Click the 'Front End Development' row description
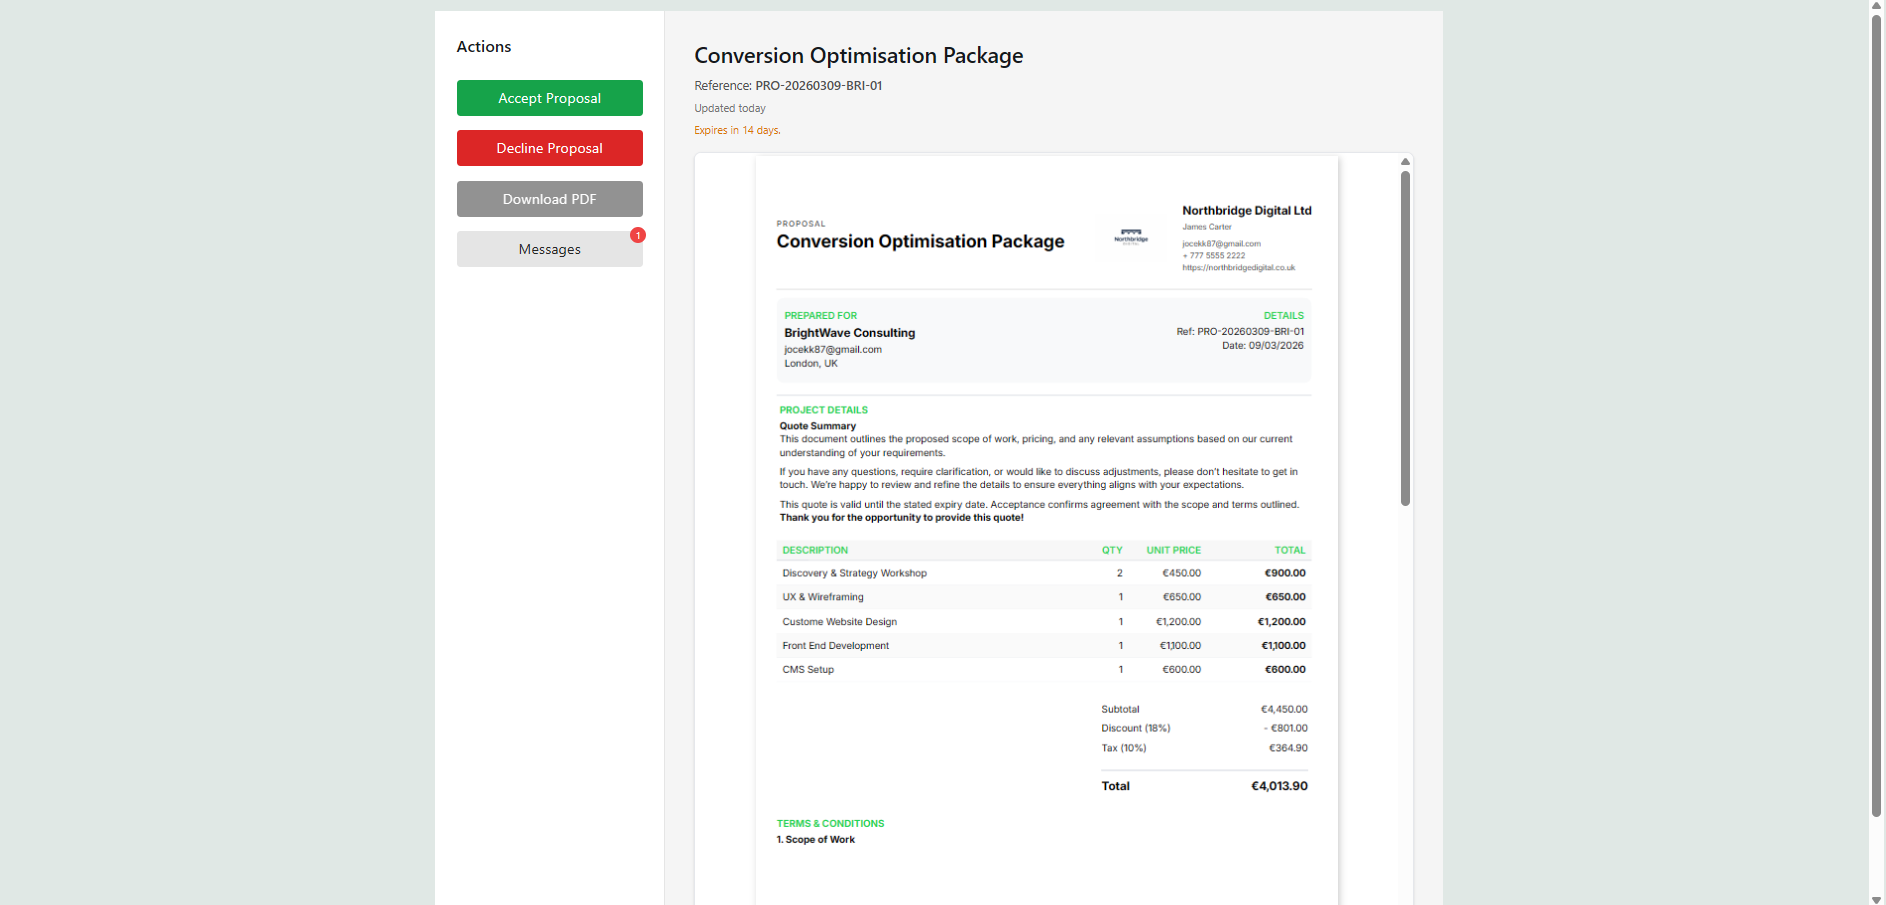This screenshot has width=1886, height=905. tap(835, 646)
